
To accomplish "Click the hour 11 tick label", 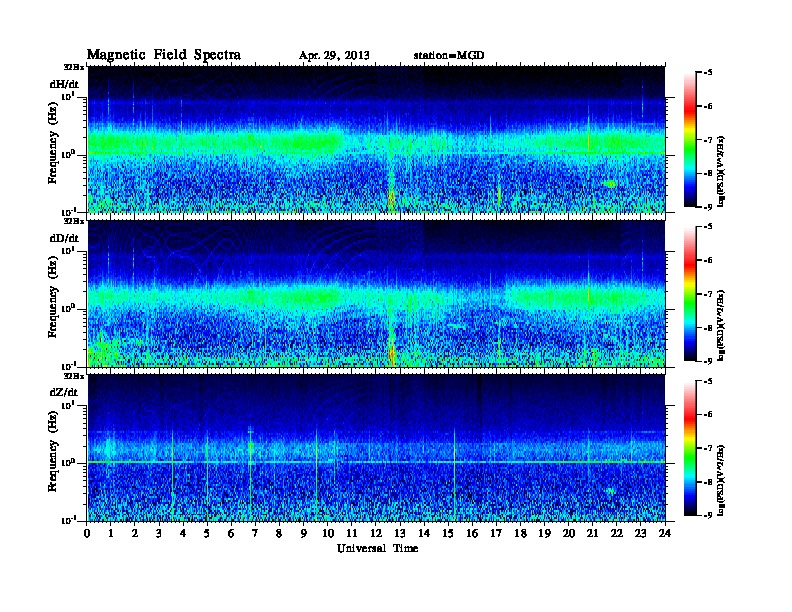I will (x=352, y=534).
